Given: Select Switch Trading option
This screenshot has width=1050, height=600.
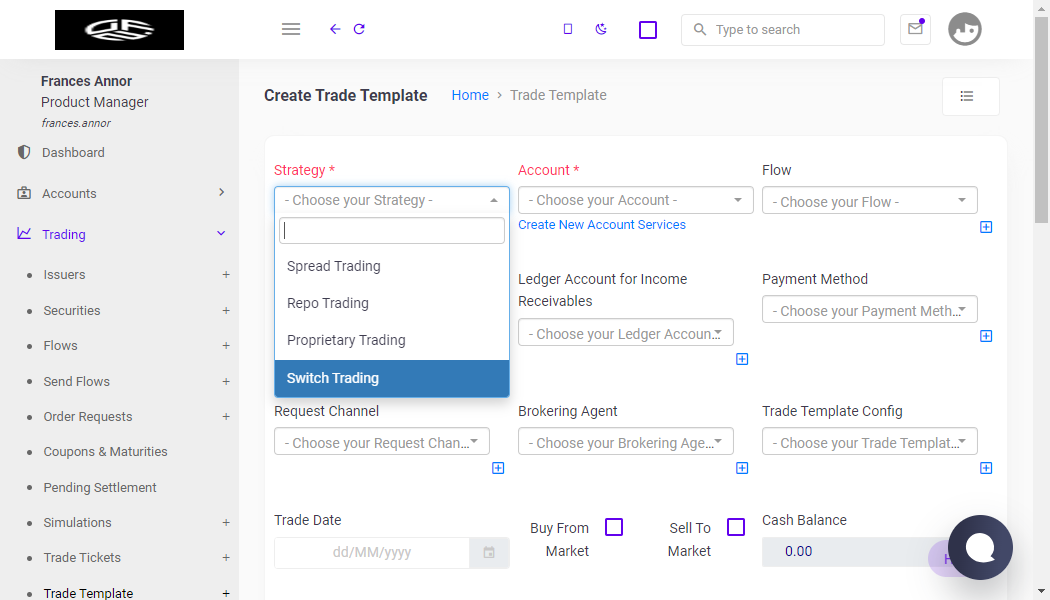Looking at the screenshot, I should point(392,378).
